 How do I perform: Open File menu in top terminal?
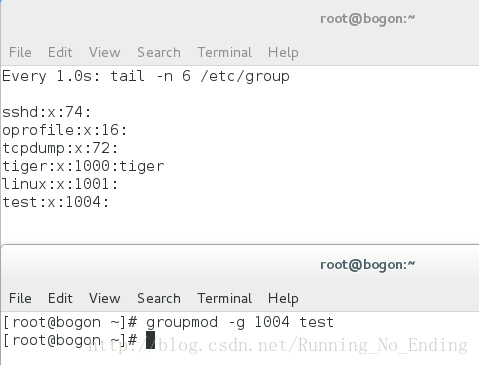(x=20, y=52)
